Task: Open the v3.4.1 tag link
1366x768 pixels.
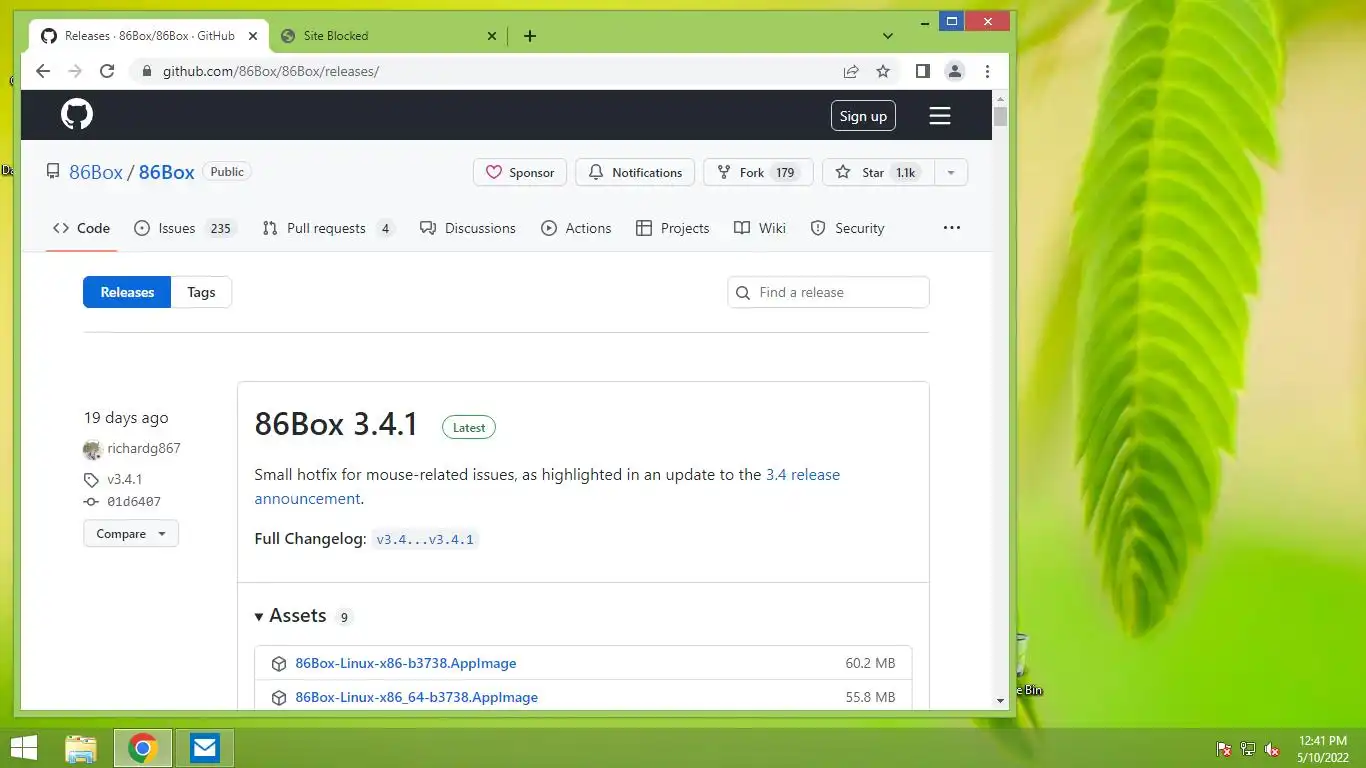Action: tap(125, 479)
